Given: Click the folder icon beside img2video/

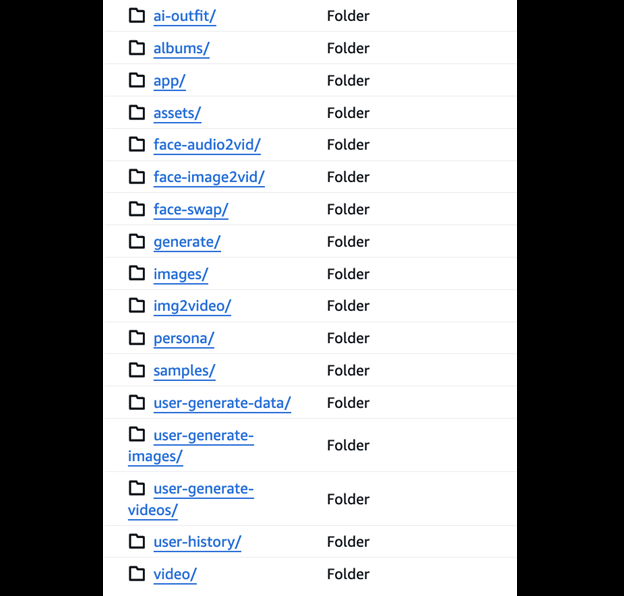Looking at the screenshot, I should pos(137,305).
